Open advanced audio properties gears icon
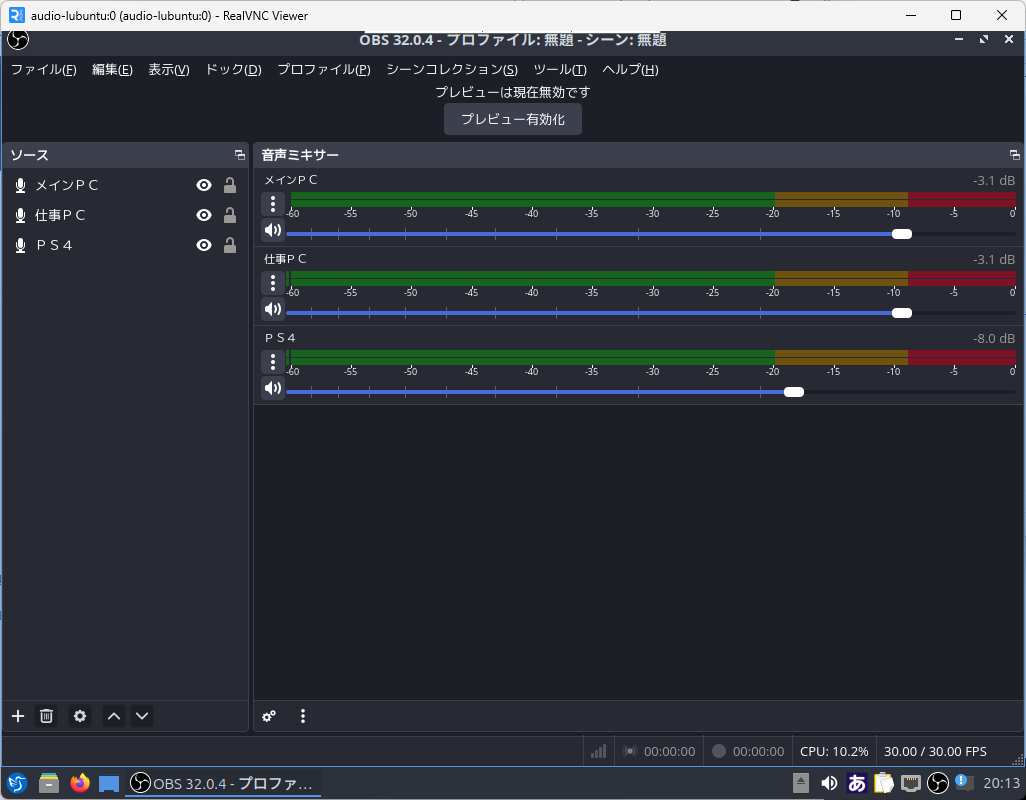 pos(269,716)
